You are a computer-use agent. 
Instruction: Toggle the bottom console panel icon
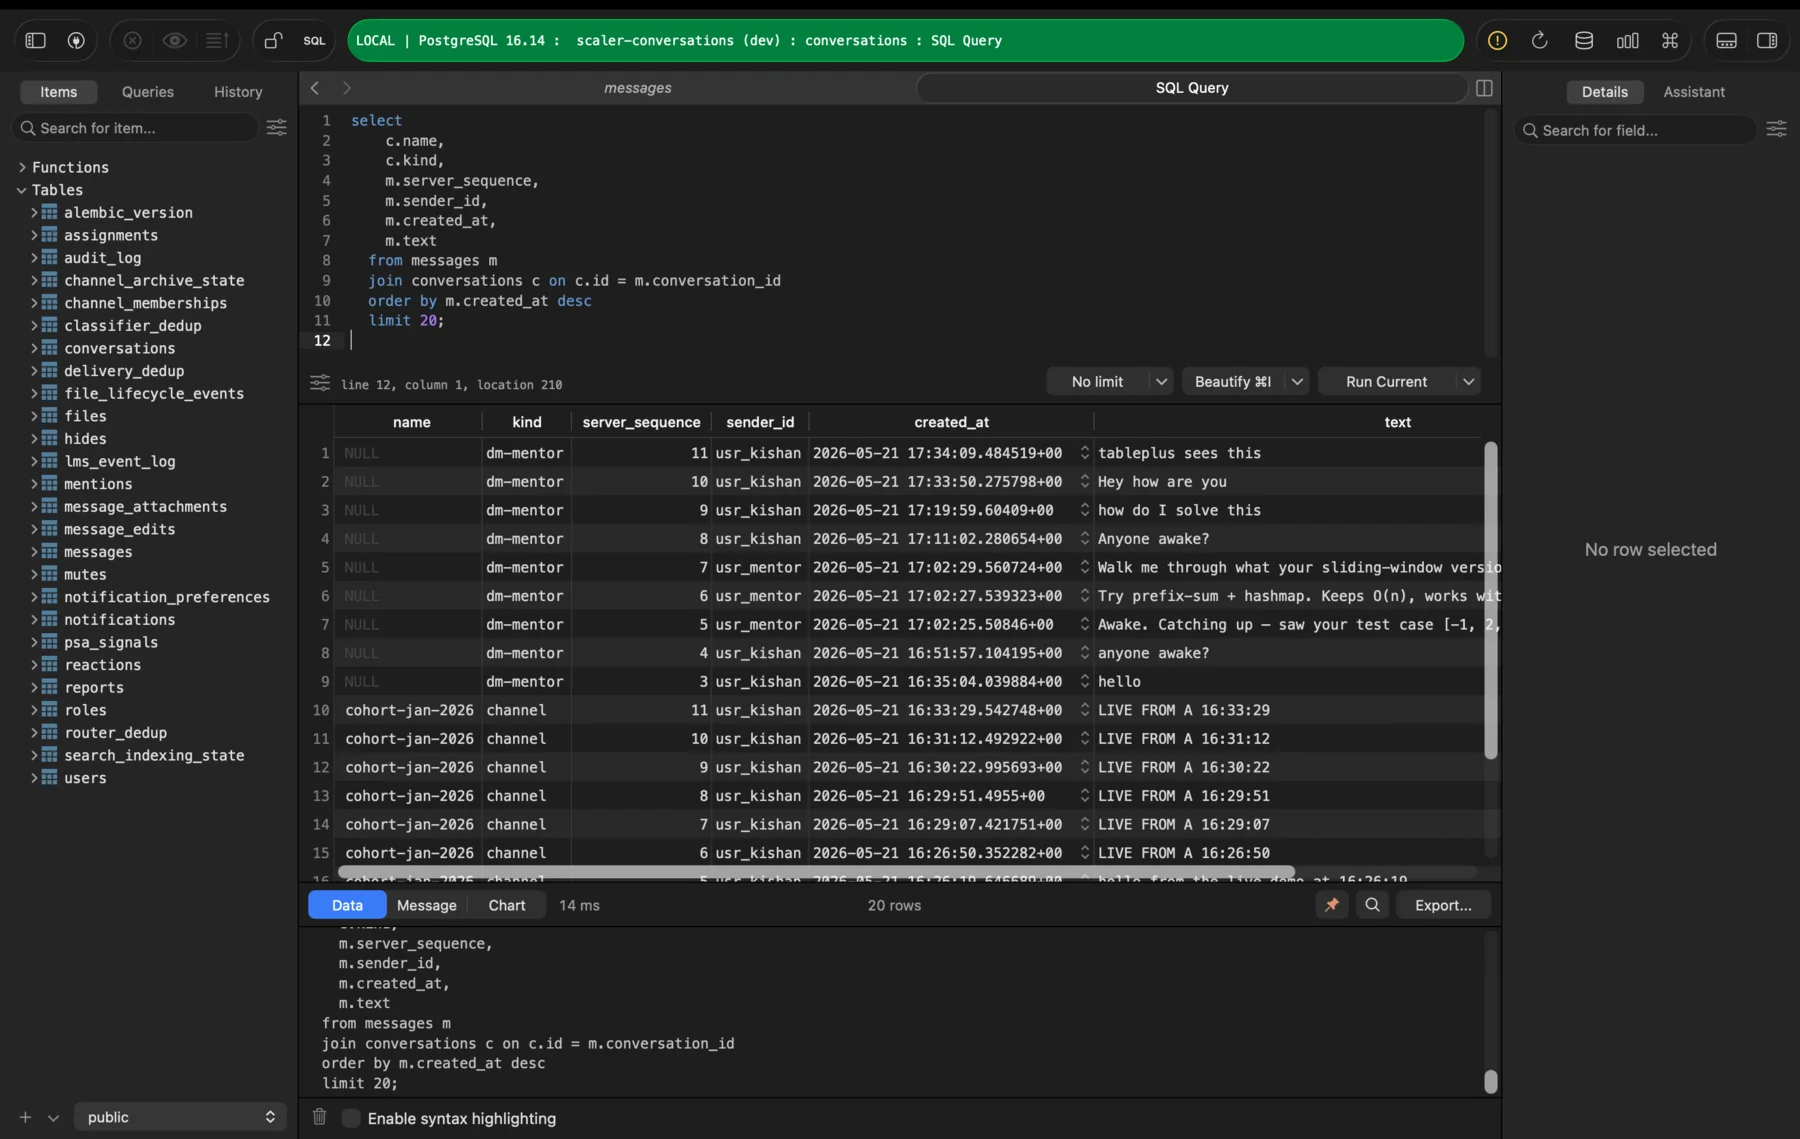[1727, 41]
